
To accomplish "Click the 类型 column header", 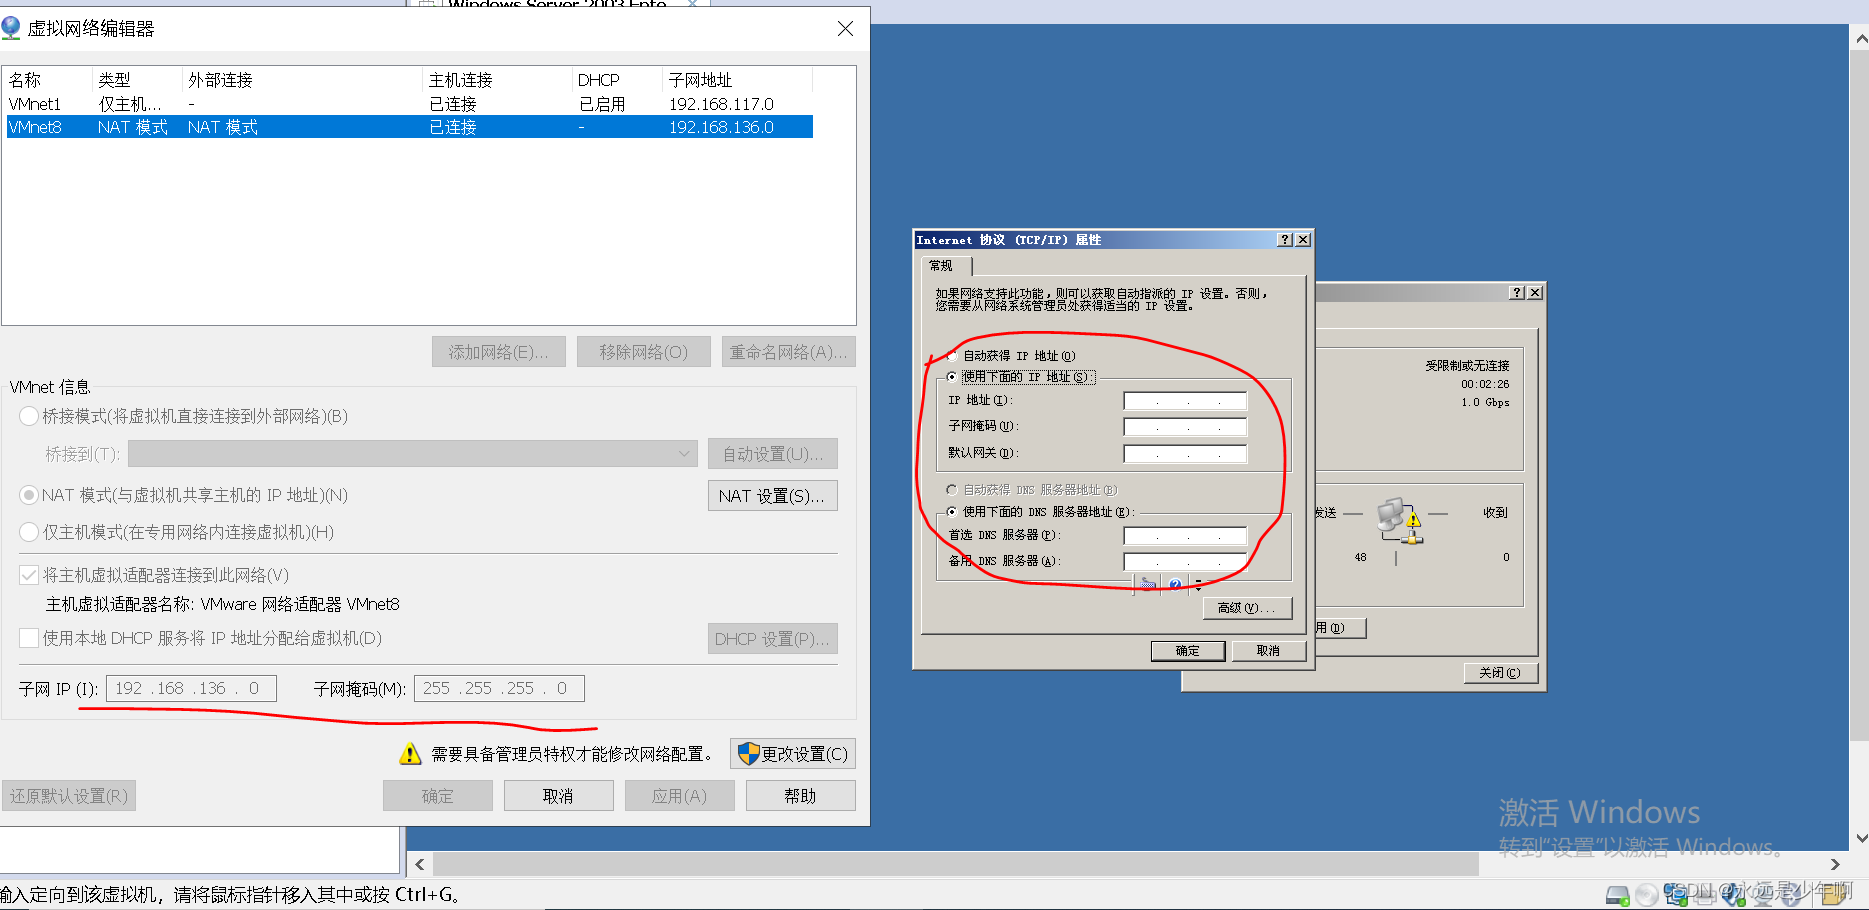I will pos(137,80).
